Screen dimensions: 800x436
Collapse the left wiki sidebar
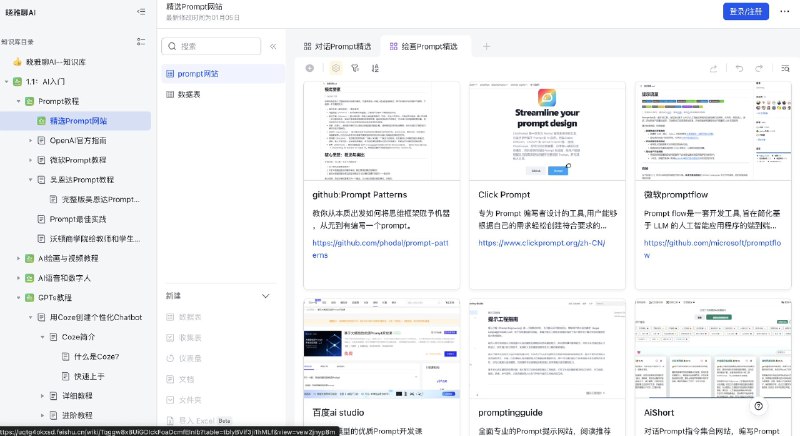[141, 12]
